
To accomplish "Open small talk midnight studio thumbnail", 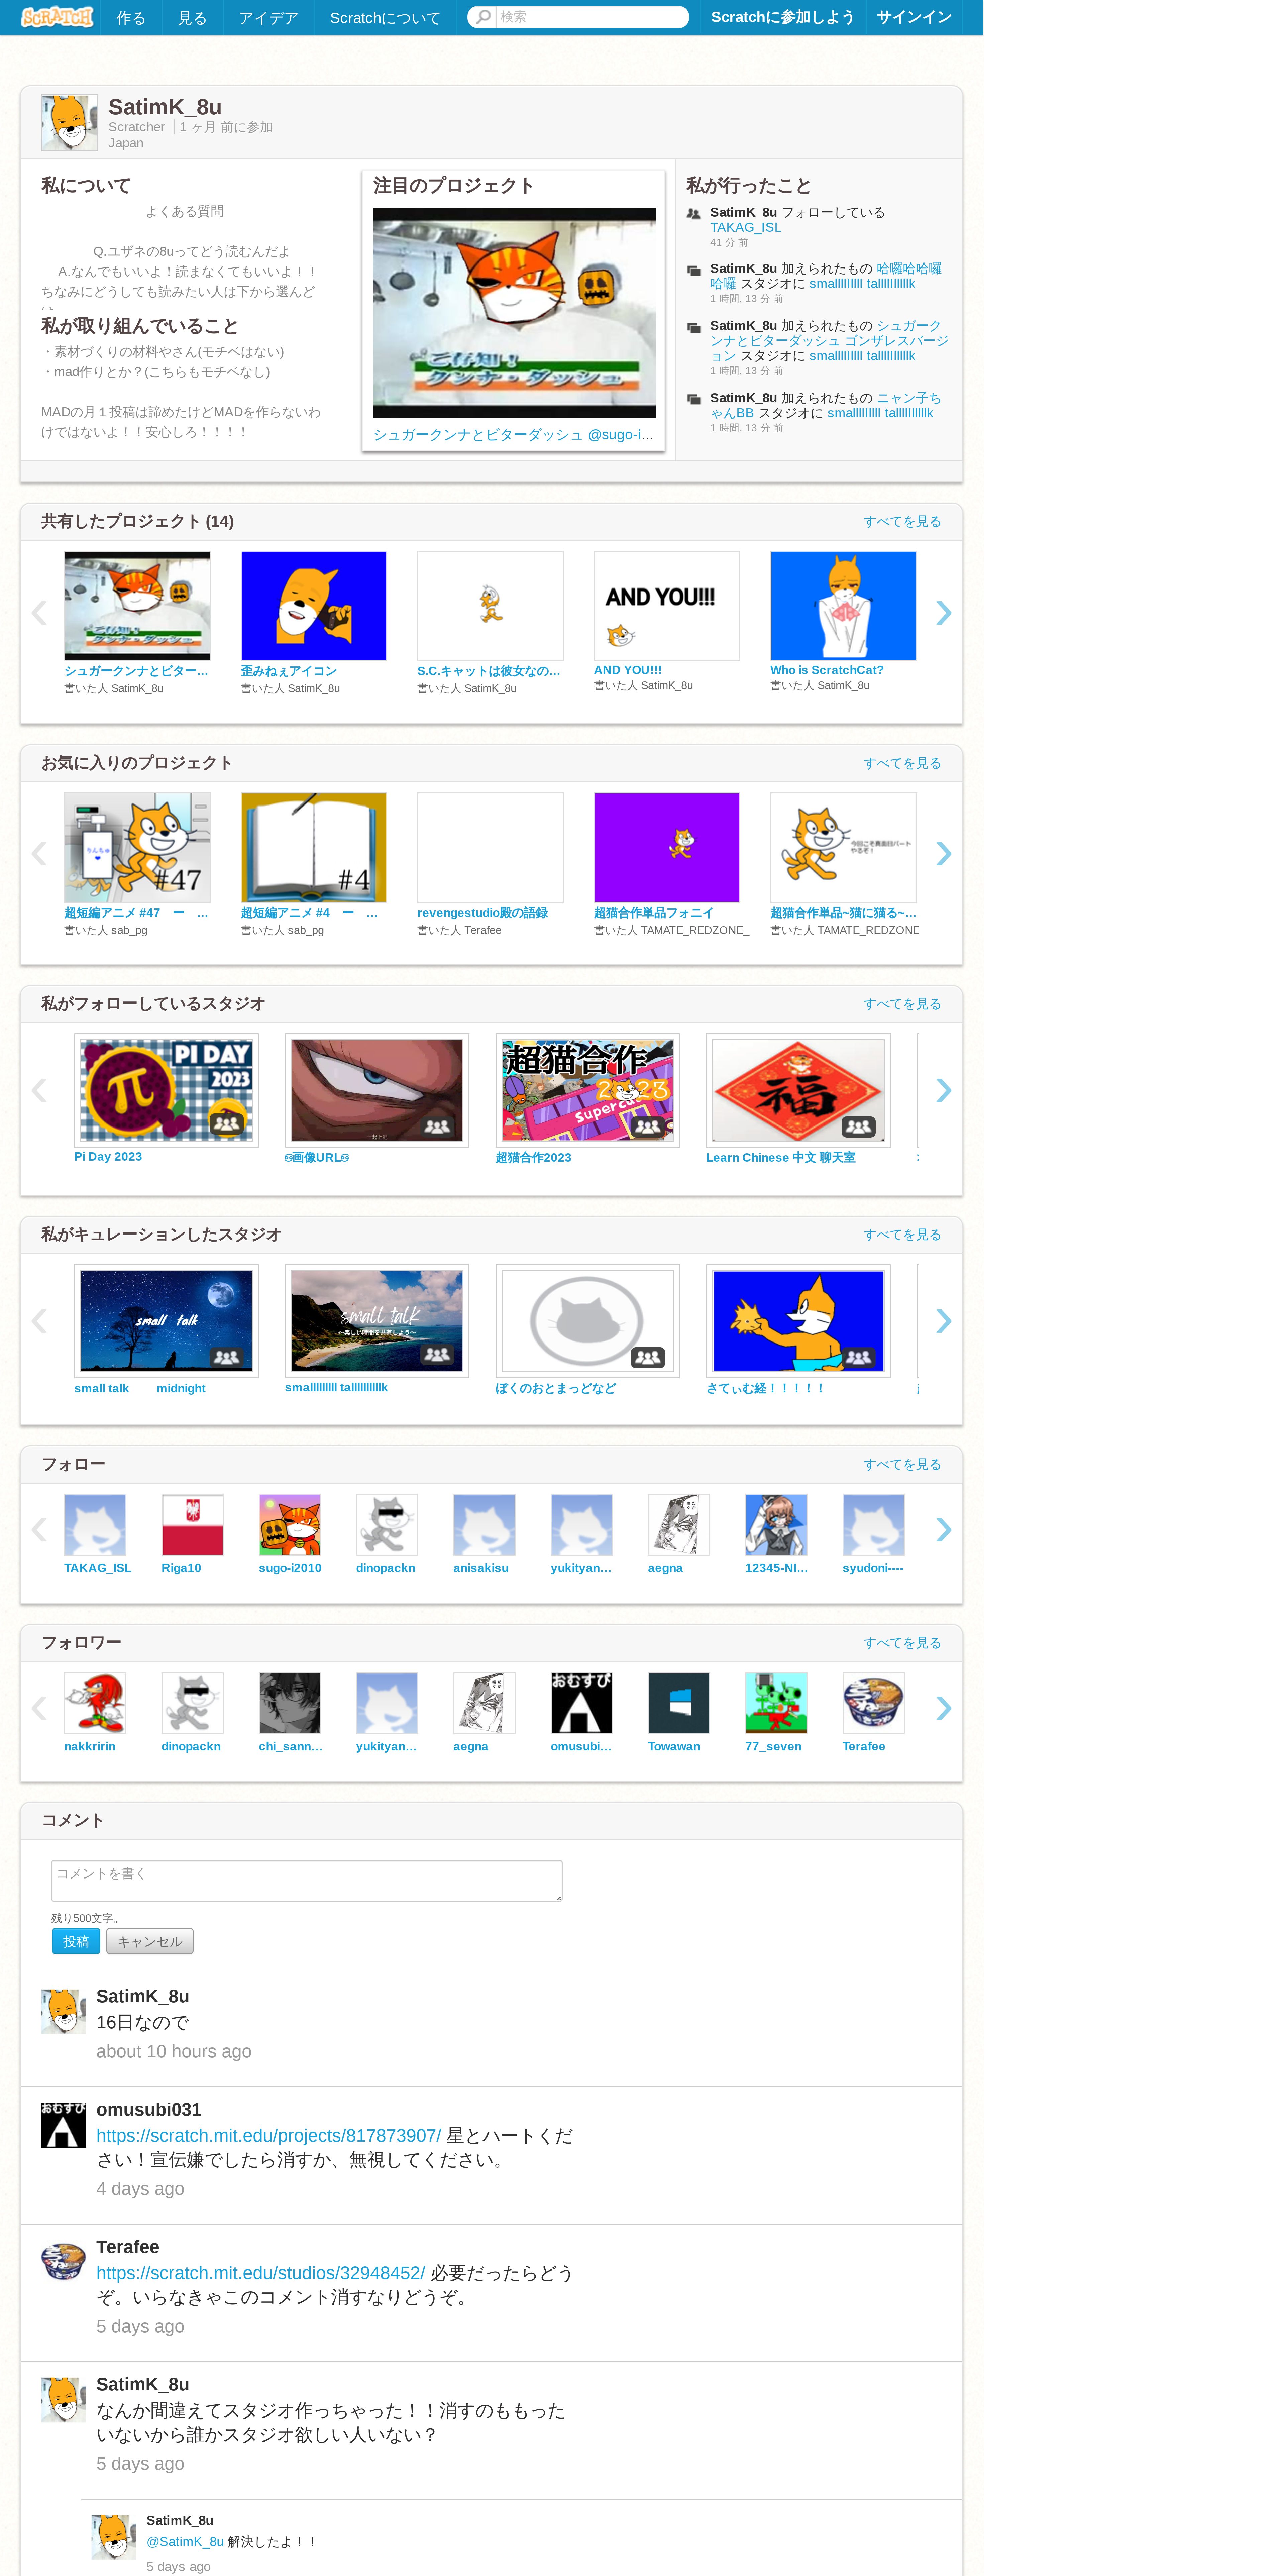I will point(166,1321).
